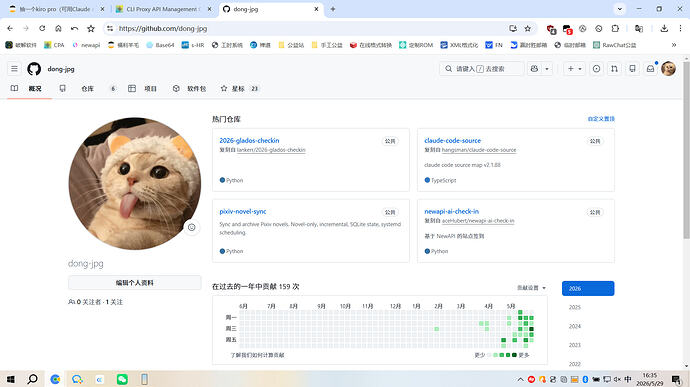
Task: Open user avatar menu in the header
Action: pyautogui.click(x=668, y=69)
